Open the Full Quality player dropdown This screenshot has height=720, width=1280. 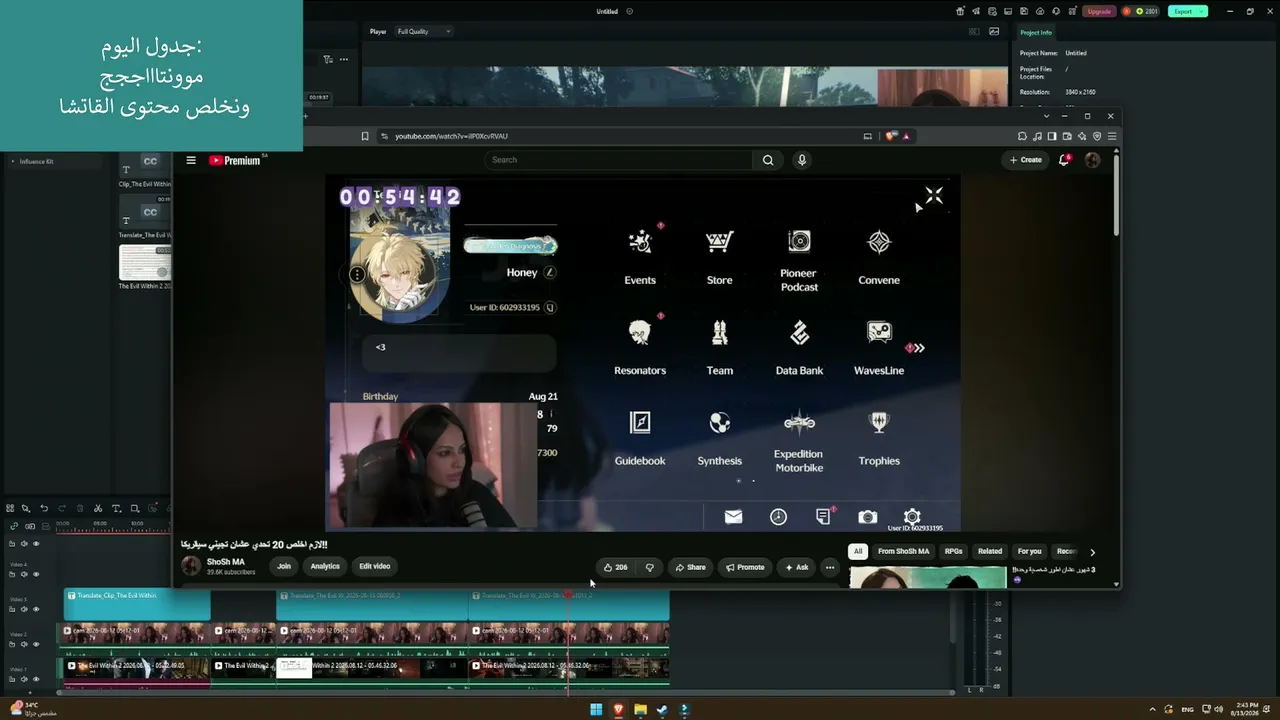(424, 31)
